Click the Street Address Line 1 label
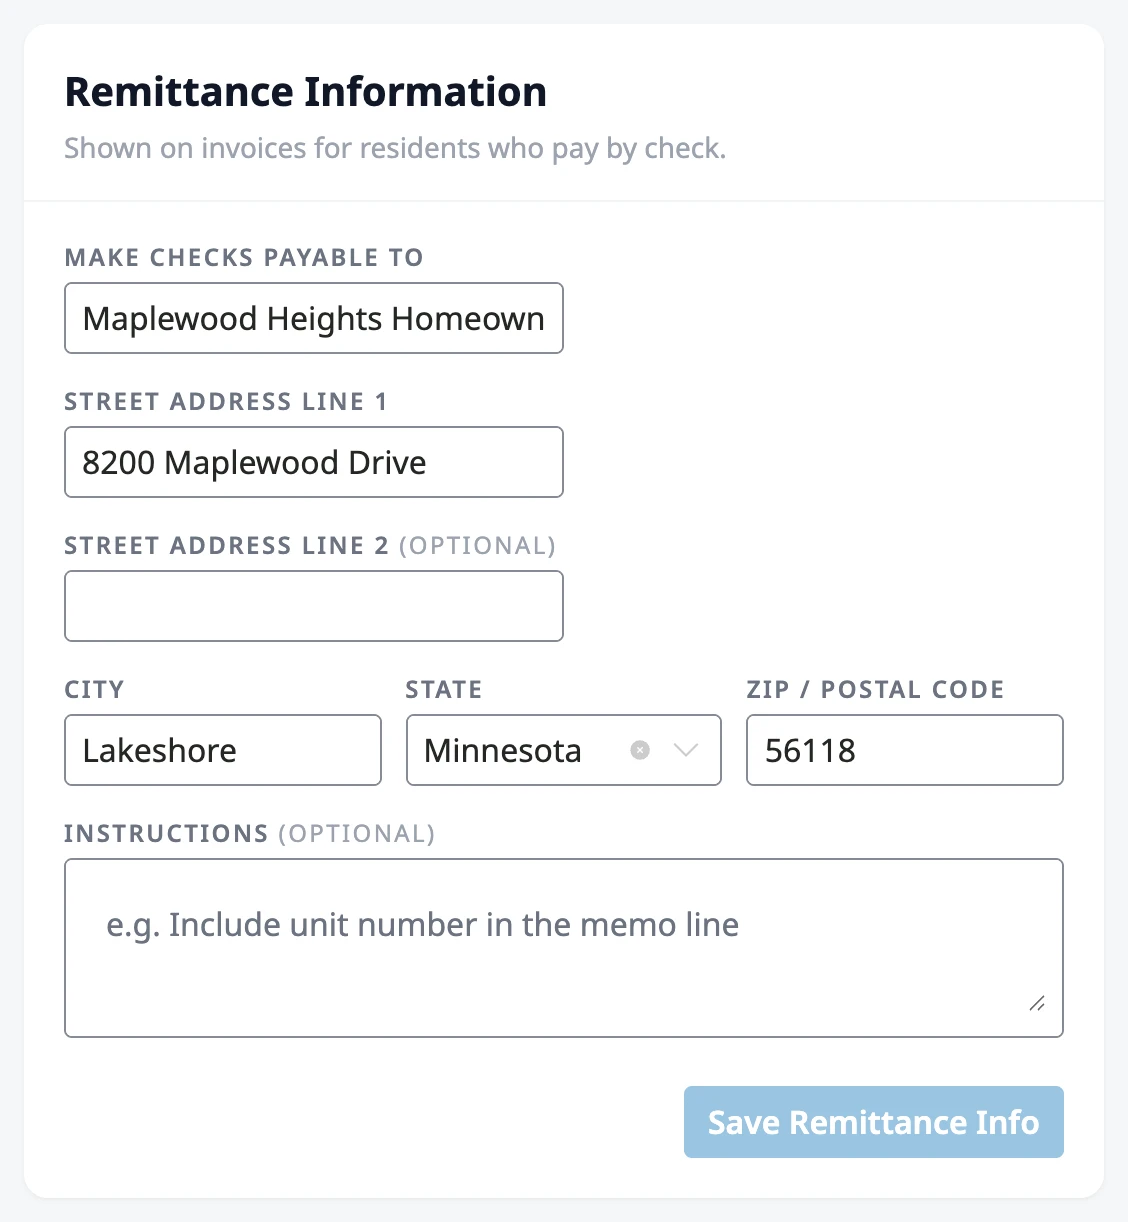Viewport: 1128px width, 1222px height. click(226, 402)
